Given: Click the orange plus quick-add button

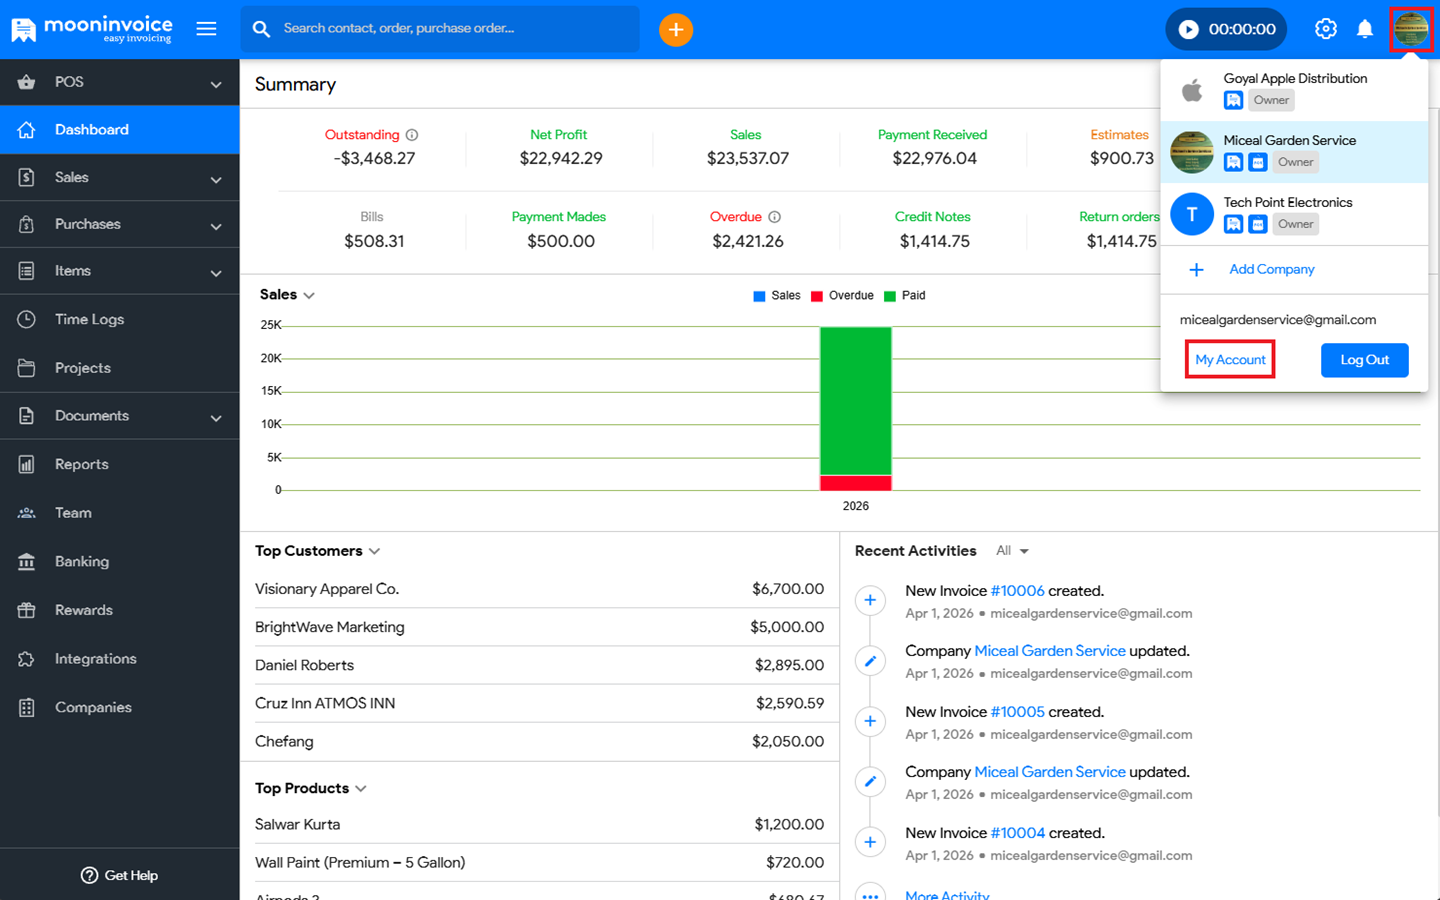Looking at the screenshot, I should [x=676, y=30].
